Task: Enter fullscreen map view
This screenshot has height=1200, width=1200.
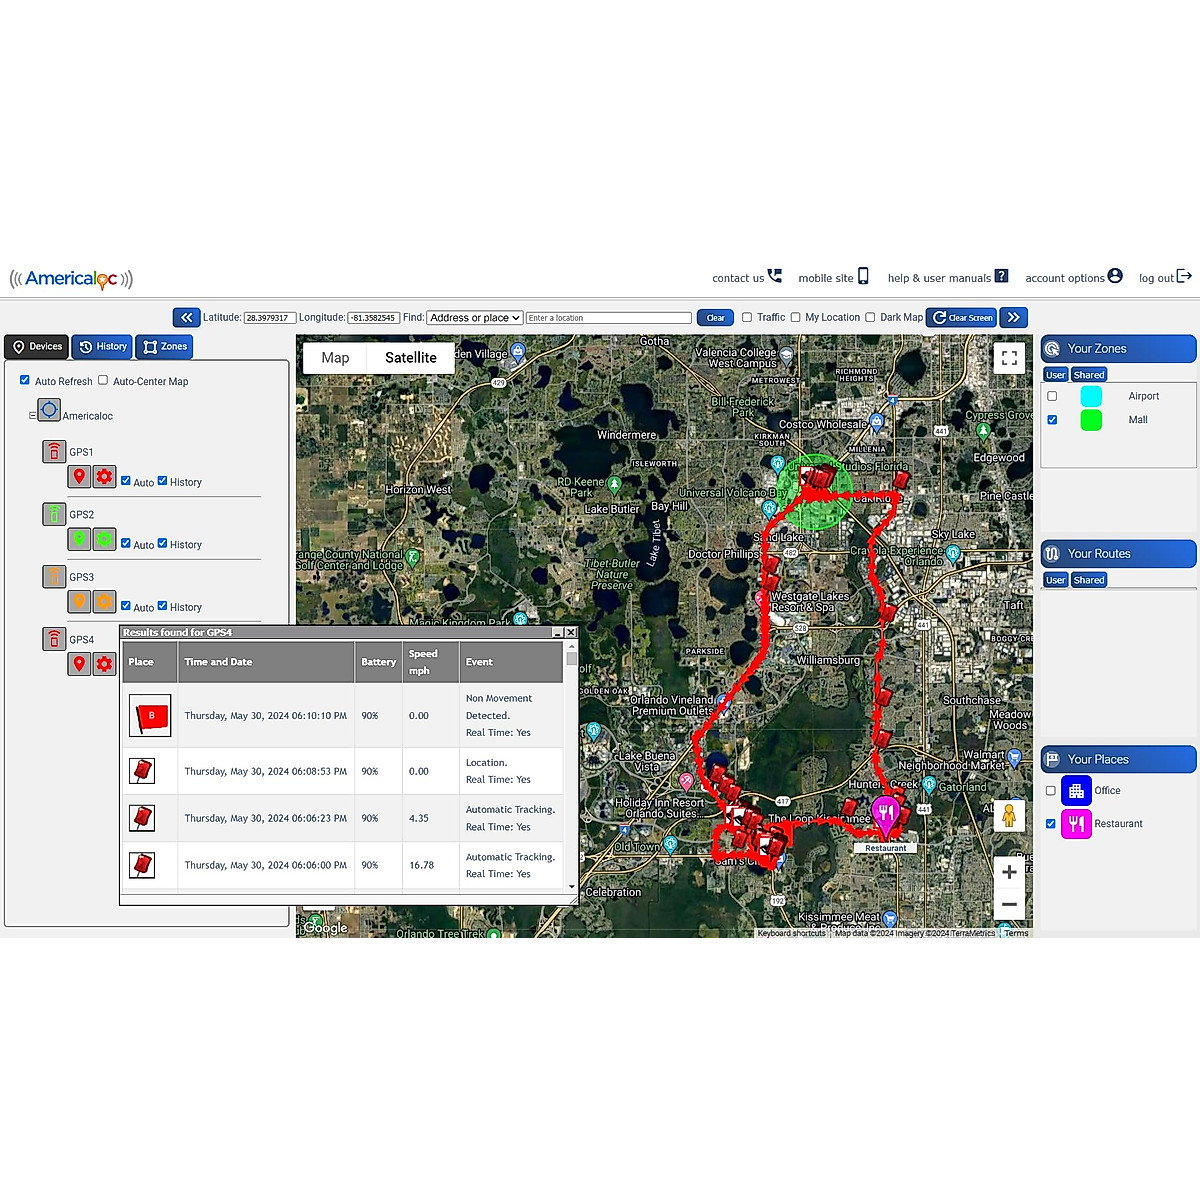Action: 1009,357
